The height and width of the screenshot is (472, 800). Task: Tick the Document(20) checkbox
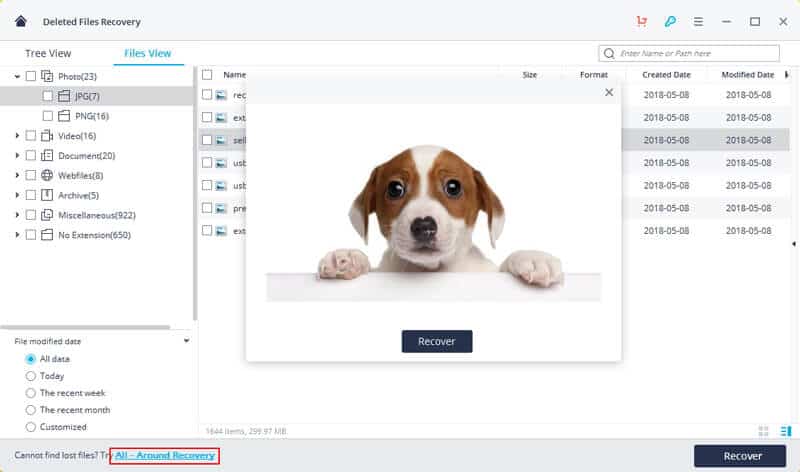[31, 156]
